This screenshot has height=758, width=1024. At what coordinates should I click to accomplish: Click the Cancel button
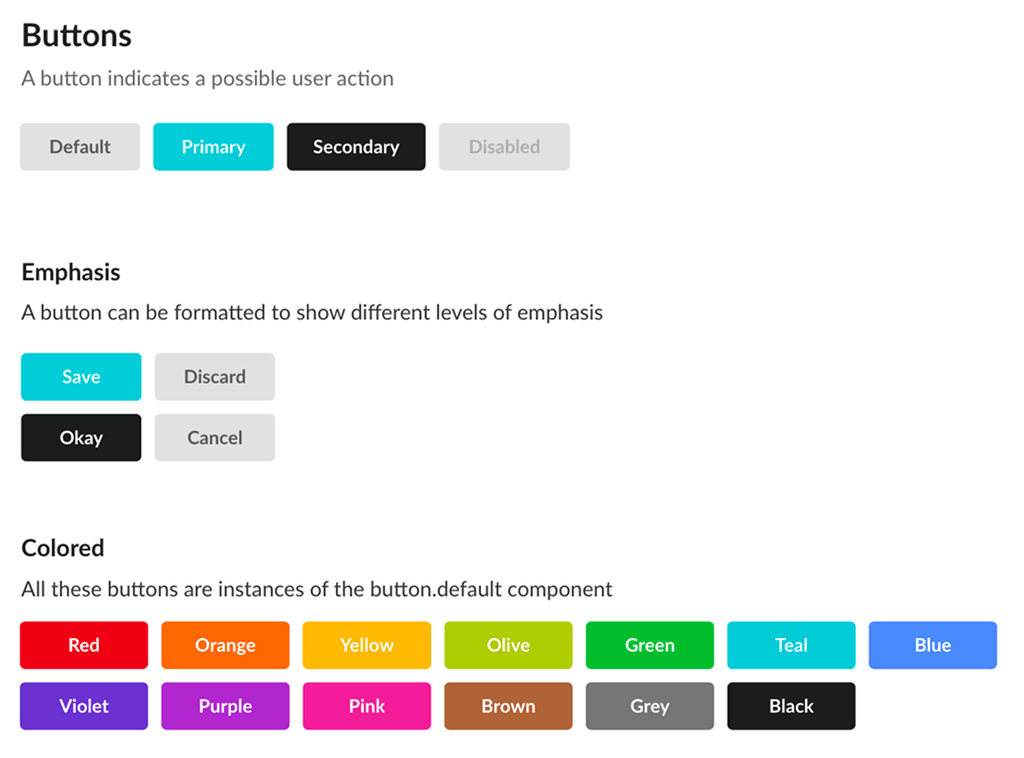[215, 437]
